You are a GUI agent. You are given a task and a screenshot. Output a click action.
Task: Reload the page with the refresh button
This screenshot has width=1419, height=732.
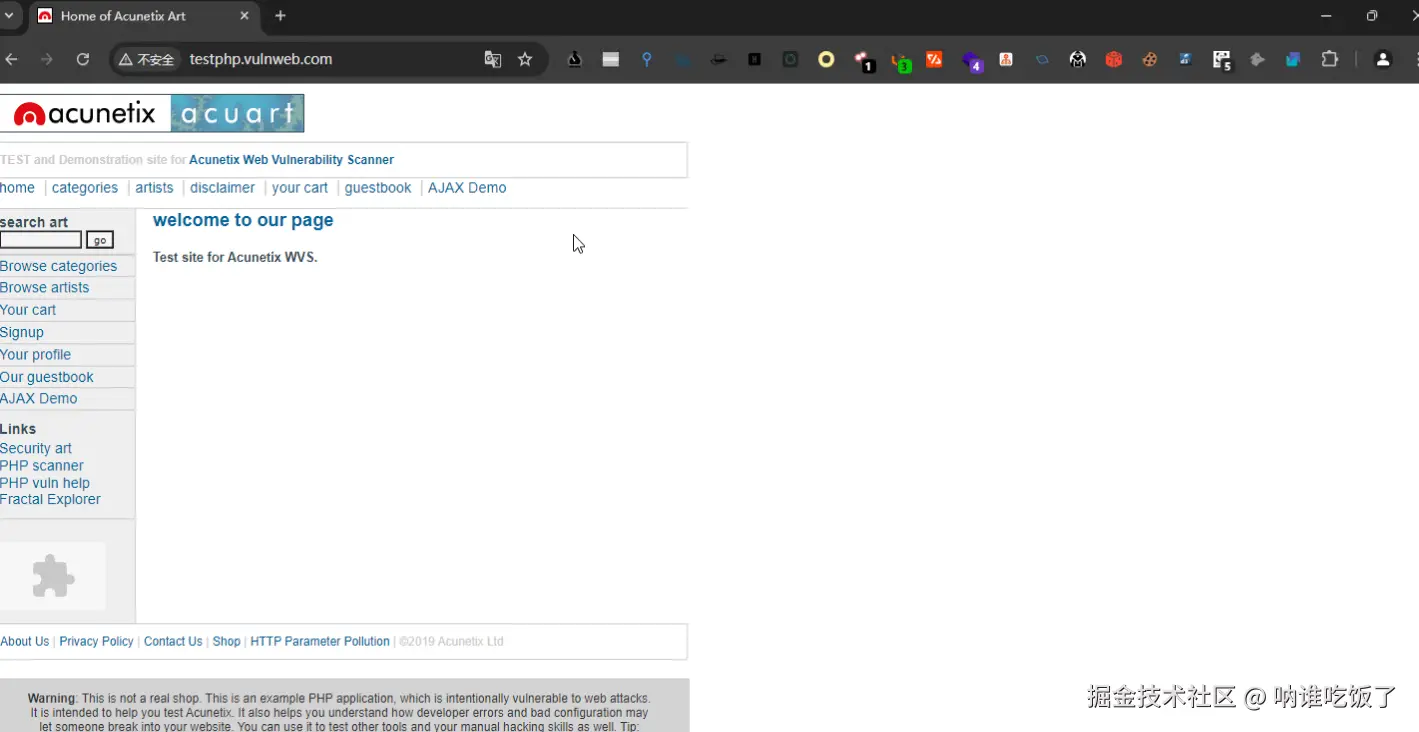click(x=83, y=59)
